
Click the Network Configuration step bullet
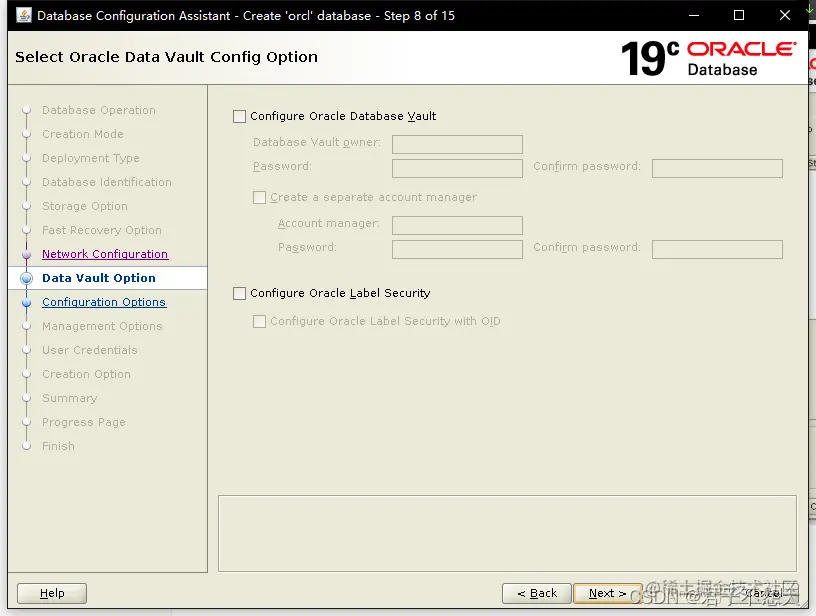point(27,254)
